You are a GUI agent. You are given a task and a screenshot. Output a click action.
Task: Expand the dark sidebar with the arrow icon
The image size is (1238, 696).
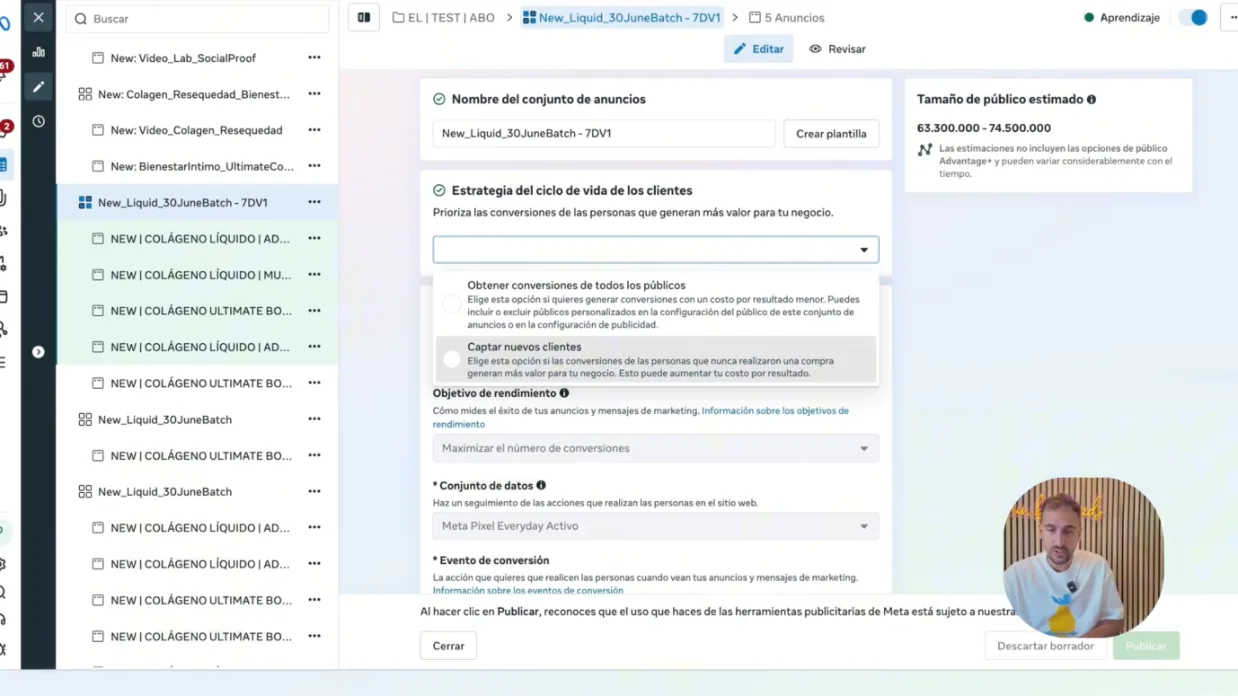(38, 352)
